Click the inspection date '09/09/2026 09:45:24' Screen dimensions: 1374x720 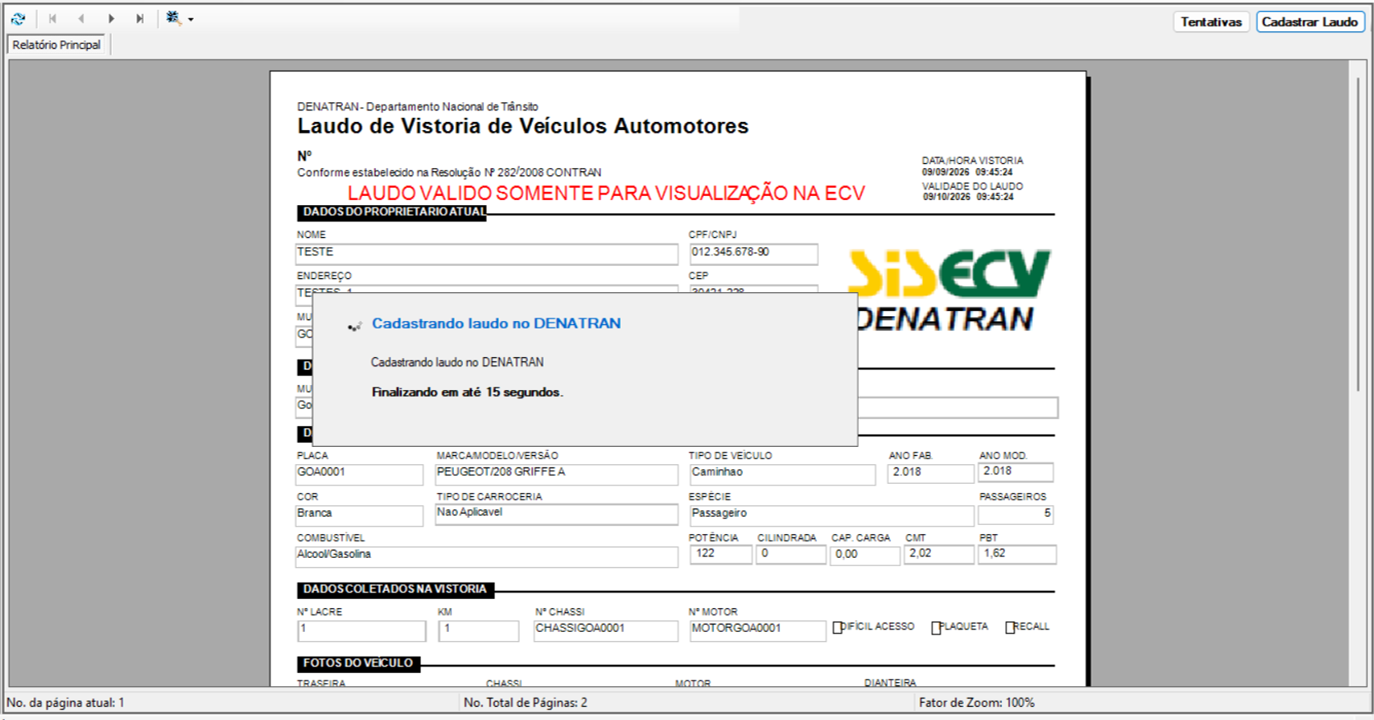968,172
